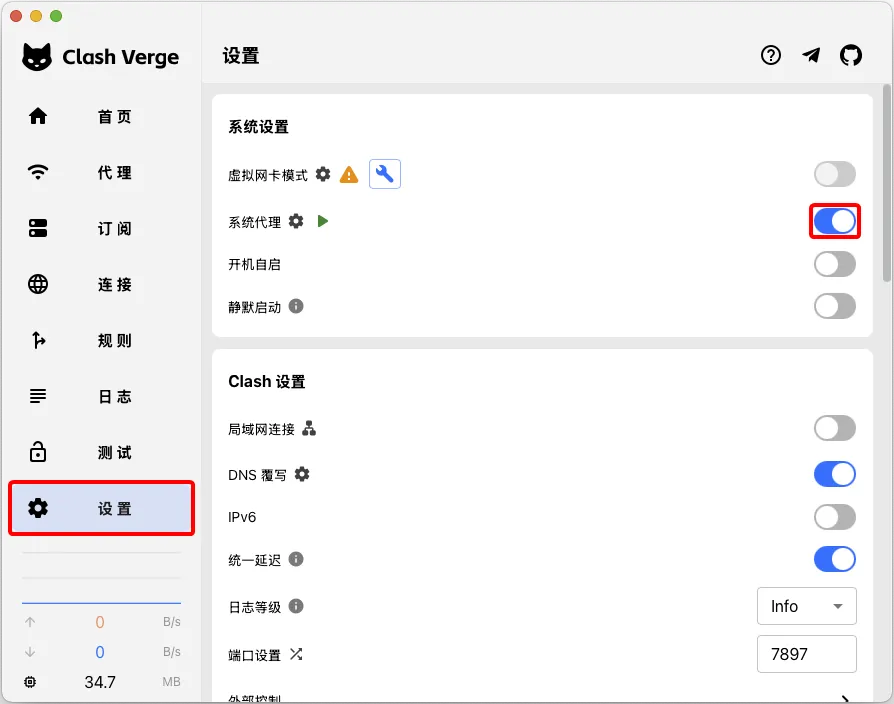Click the green play indicator icon
Viewport: 894px width, 704px height.
323,221
